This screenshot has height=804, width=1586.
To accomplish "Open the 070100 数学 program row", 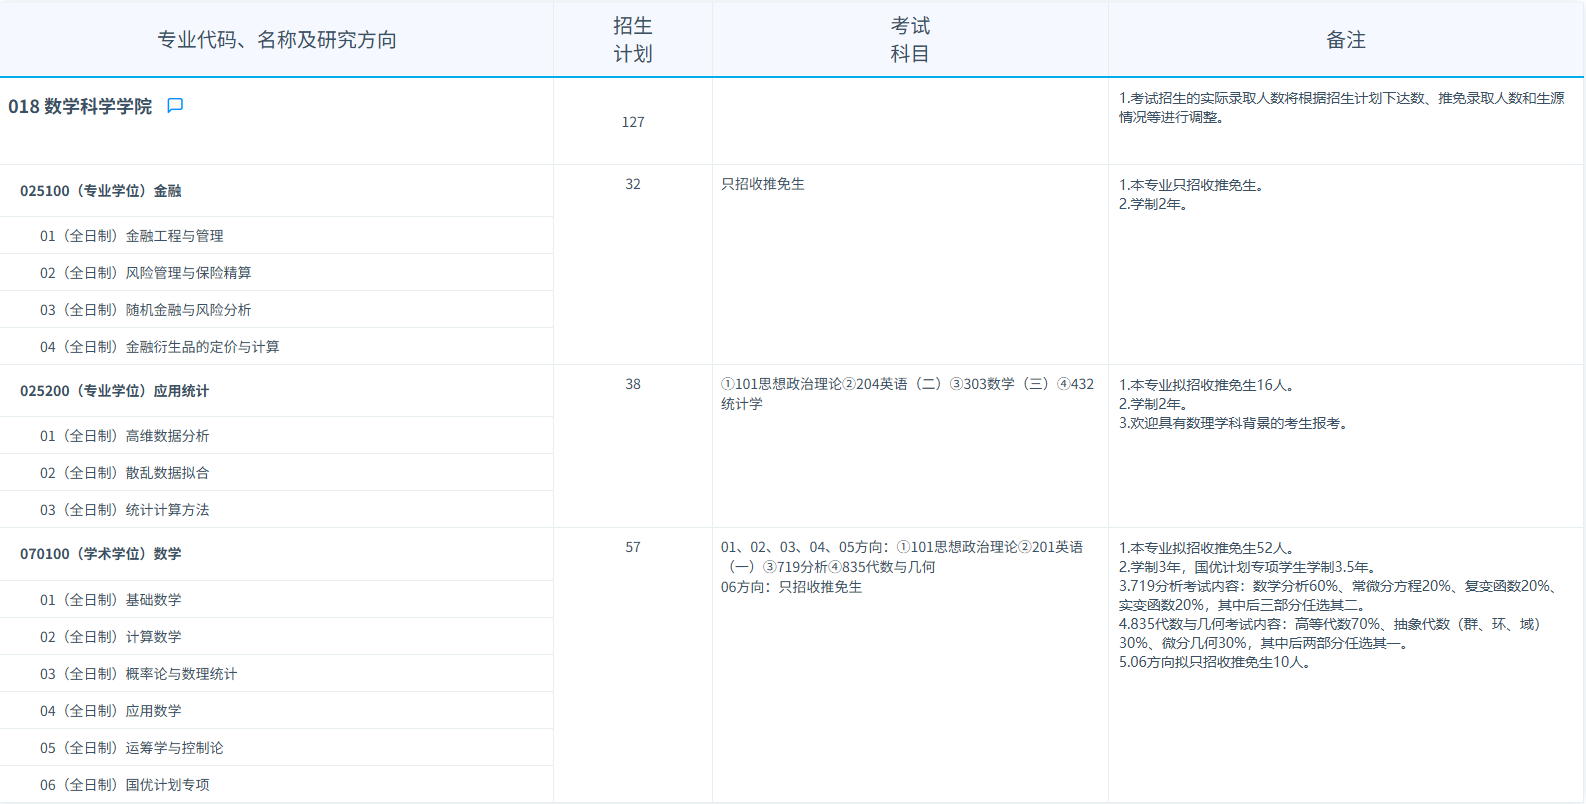I will pyautogui.click(x=101, y=554).
